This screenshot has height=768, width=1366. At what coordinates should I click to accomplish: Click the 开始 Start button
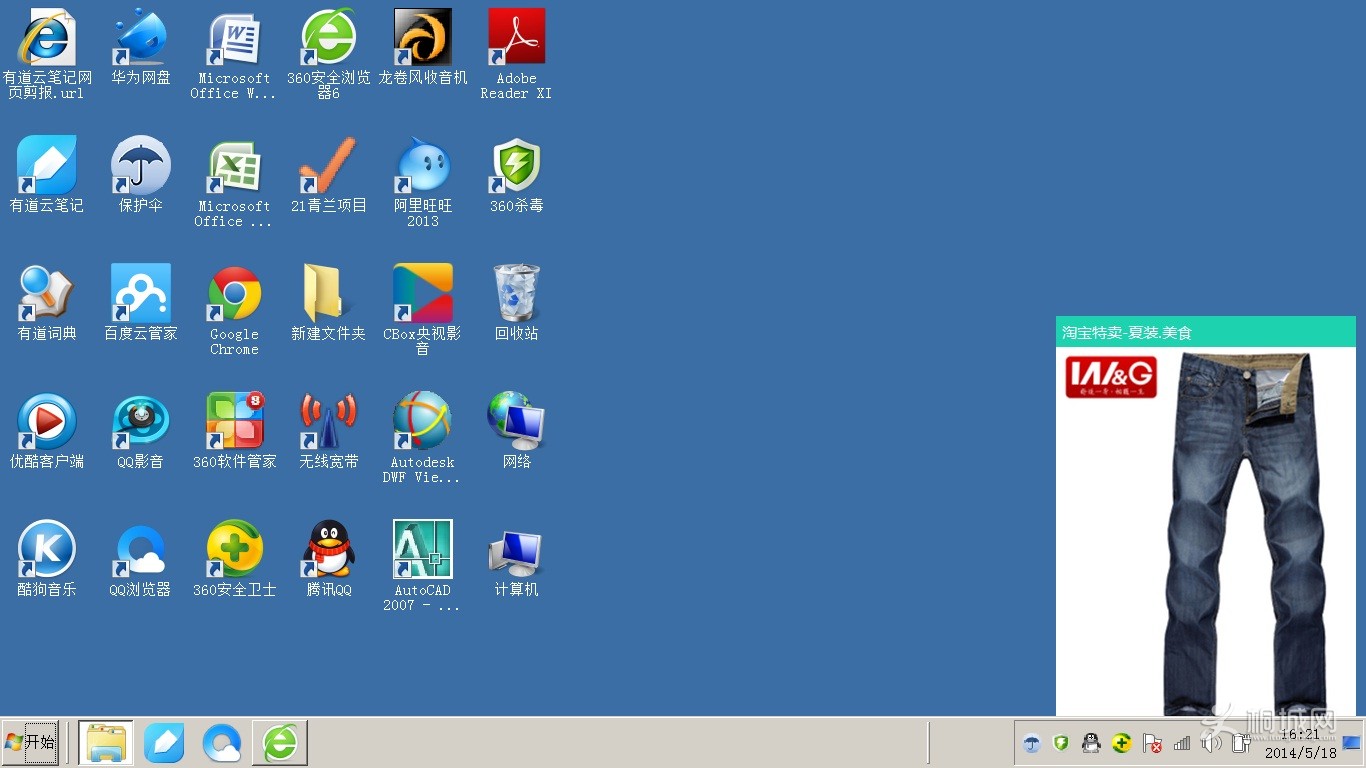pos(30,743)
